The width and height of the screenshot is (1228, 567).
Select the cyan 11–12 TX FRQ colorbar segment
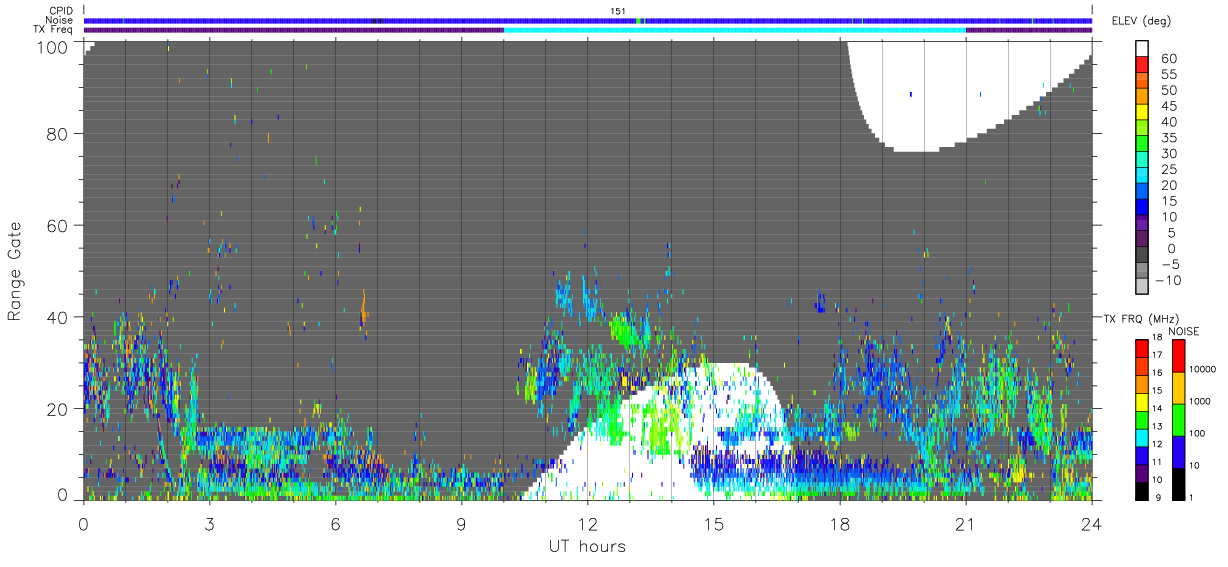coord(1142,437)
